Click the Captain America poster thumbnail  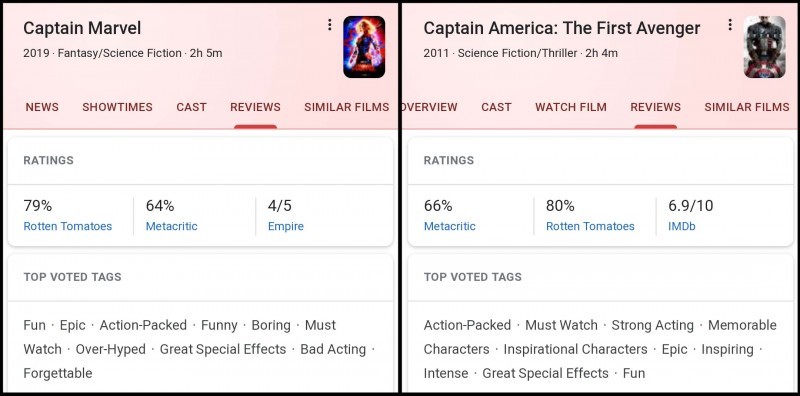coord(764,47)
